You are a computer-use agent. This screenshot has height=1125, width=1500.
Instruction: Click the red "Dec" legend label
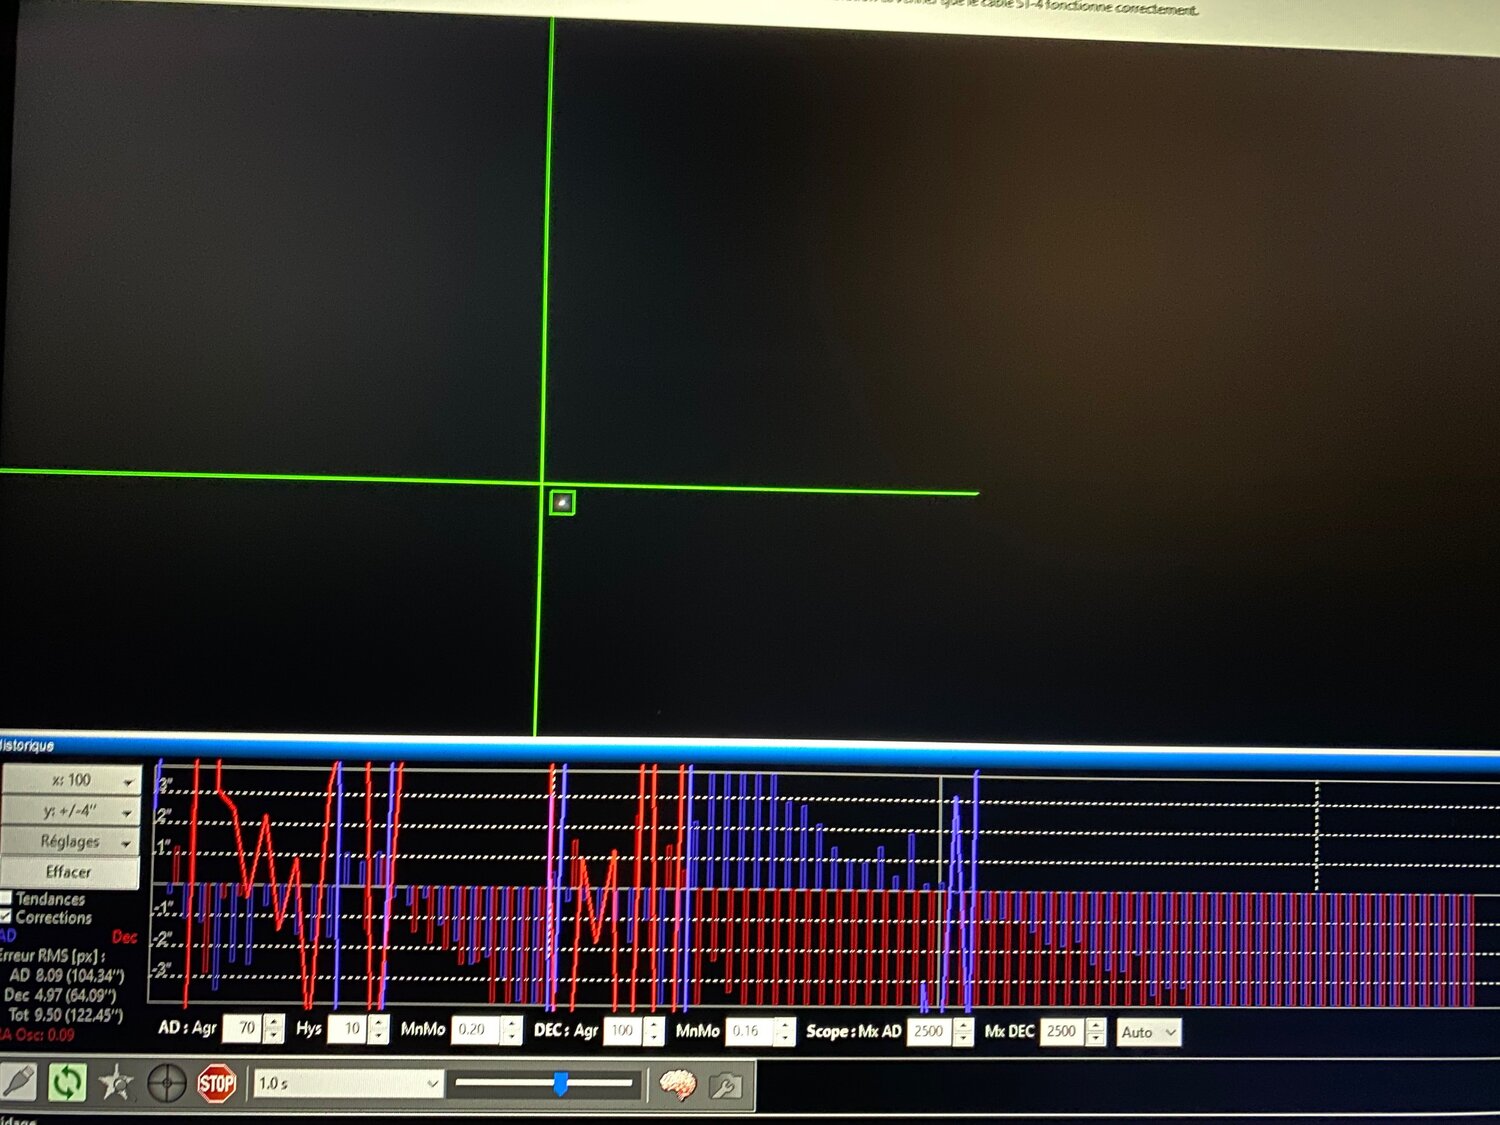124,937
